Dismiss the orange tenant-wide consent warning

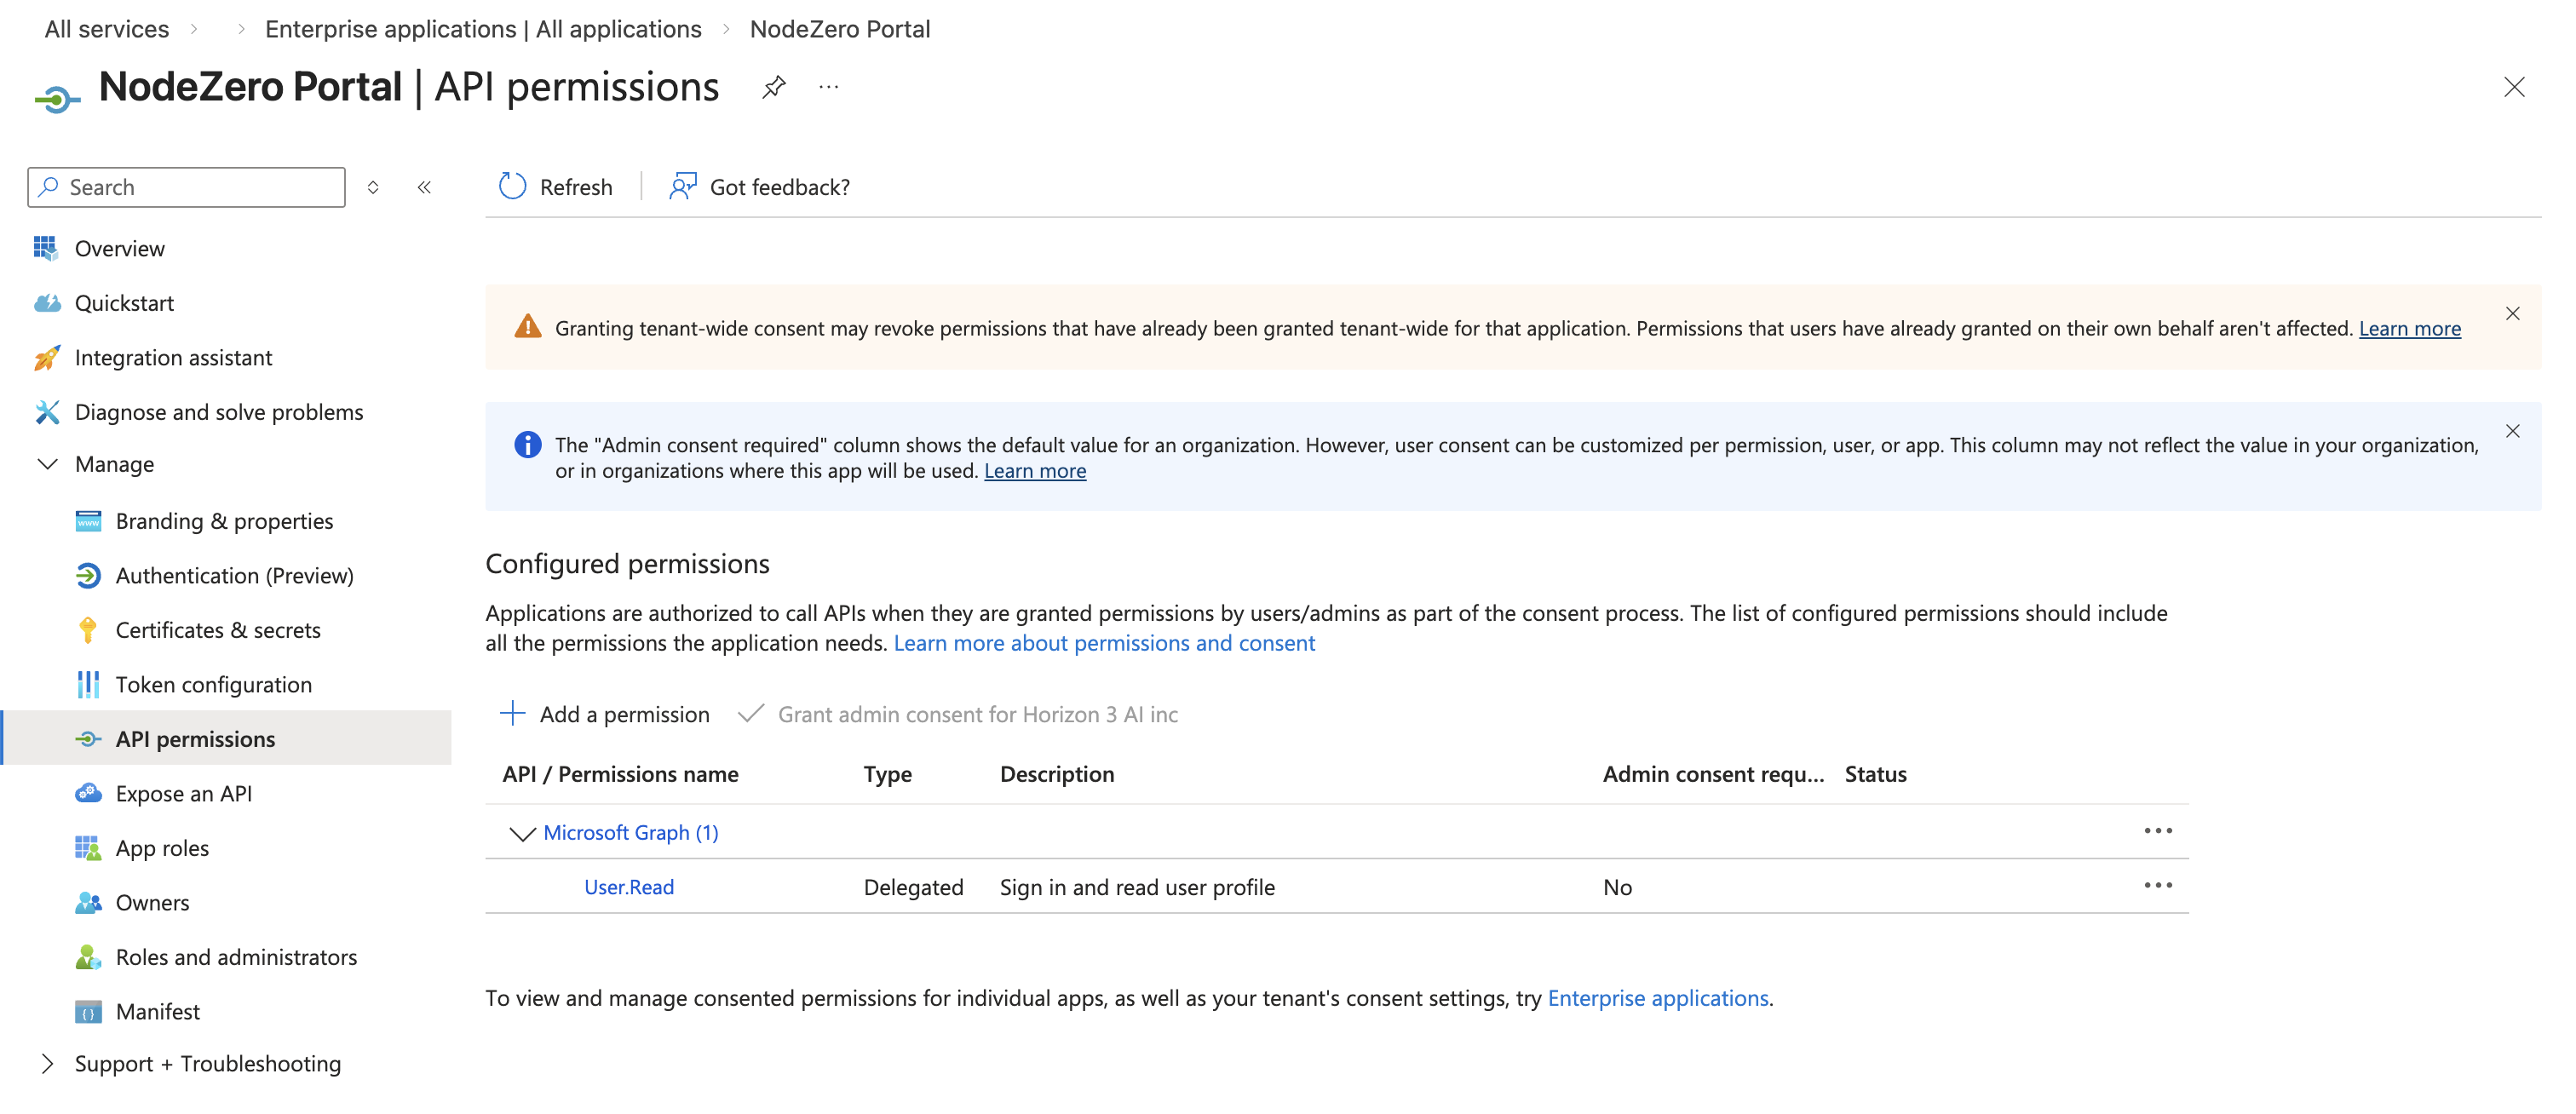[2511, 314]
